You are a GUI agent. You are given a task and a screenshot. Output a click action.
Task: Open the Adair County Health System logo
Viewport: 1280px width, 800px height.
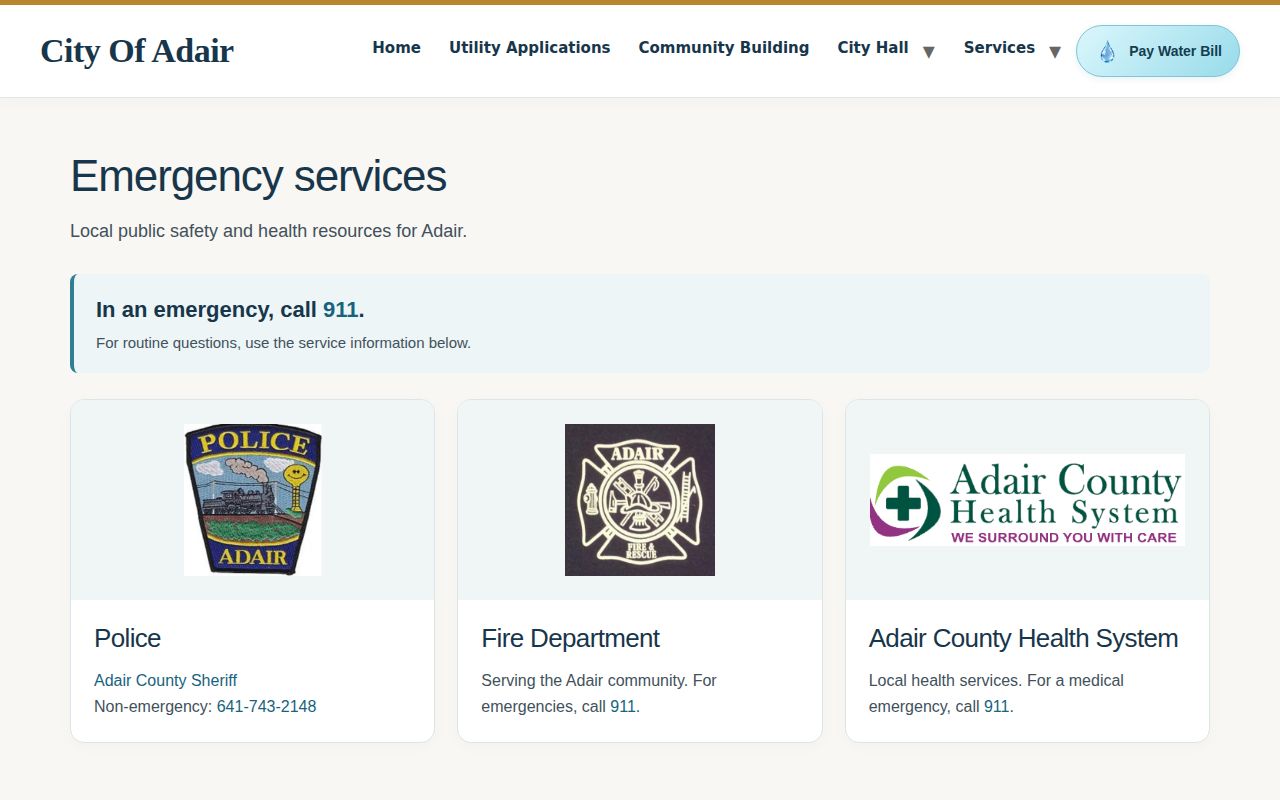(x=1027, y=500)
